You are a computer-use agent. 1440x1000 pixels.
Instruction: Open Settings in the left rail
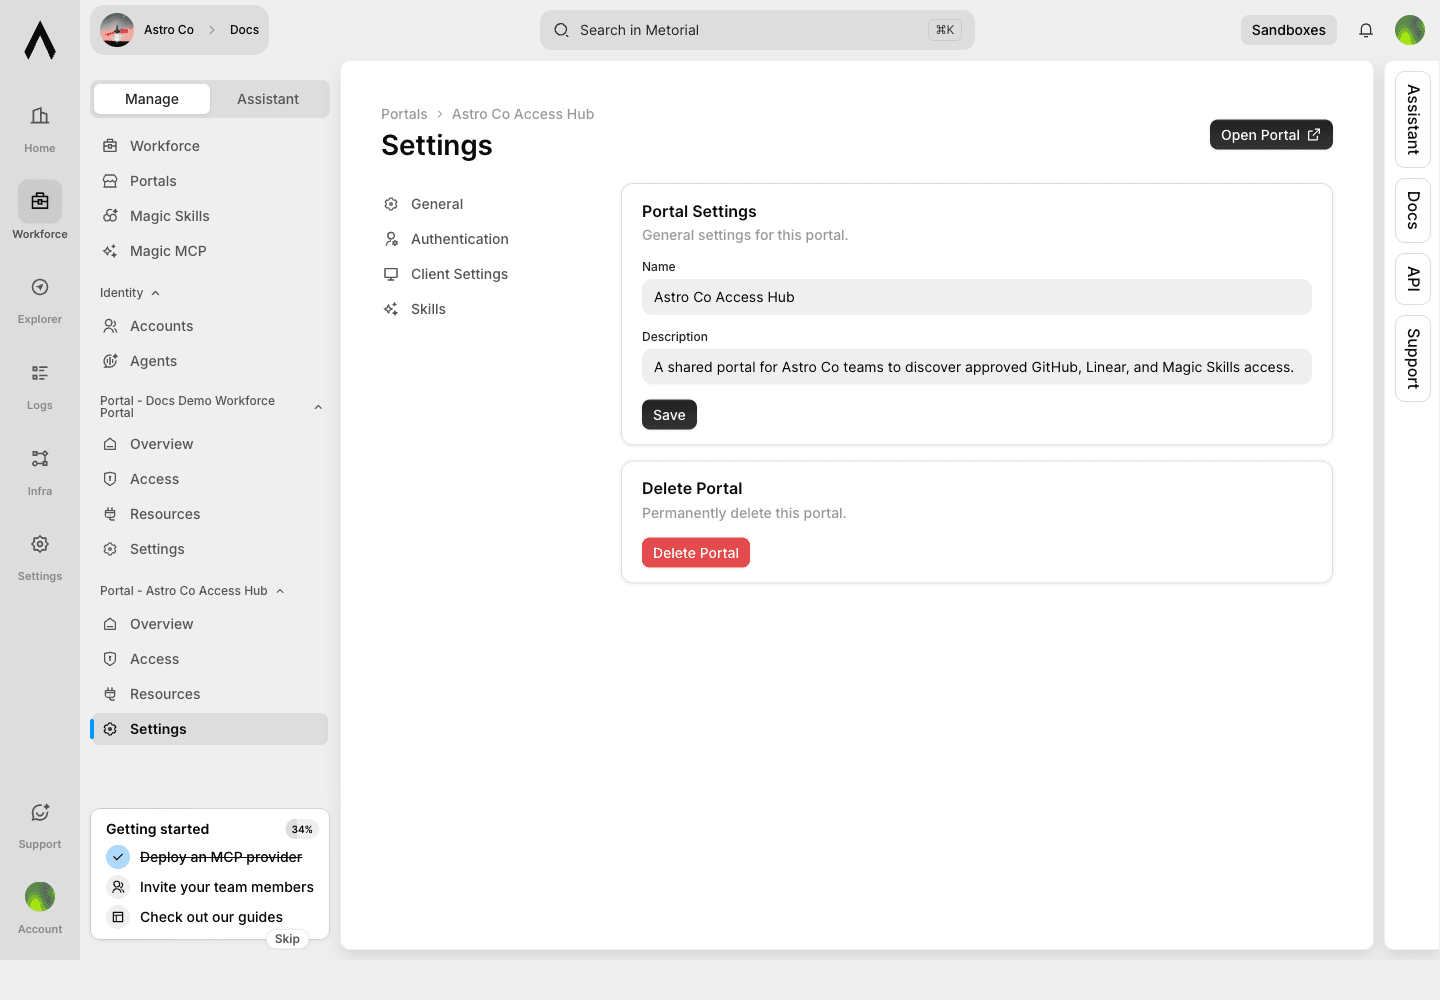point(40,558)
